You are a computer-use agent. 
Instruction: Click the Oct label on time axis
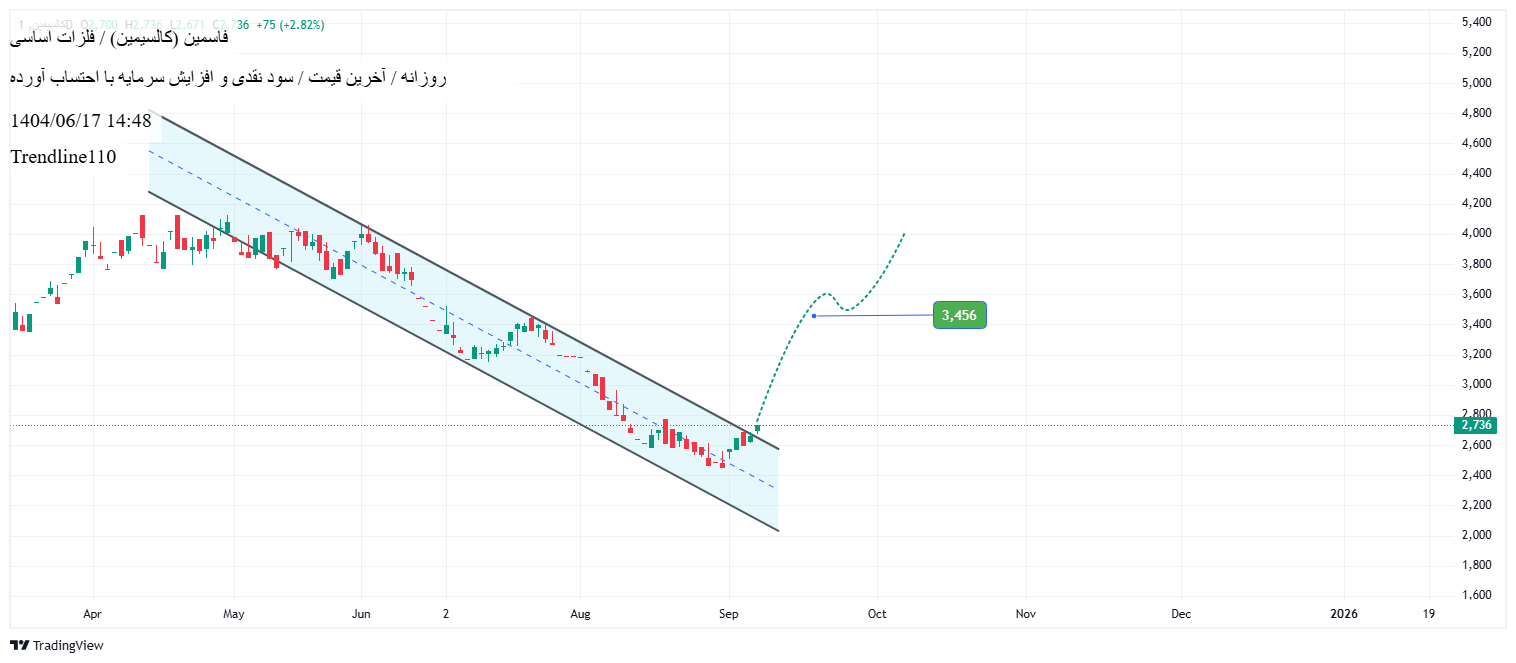[877, 614]
